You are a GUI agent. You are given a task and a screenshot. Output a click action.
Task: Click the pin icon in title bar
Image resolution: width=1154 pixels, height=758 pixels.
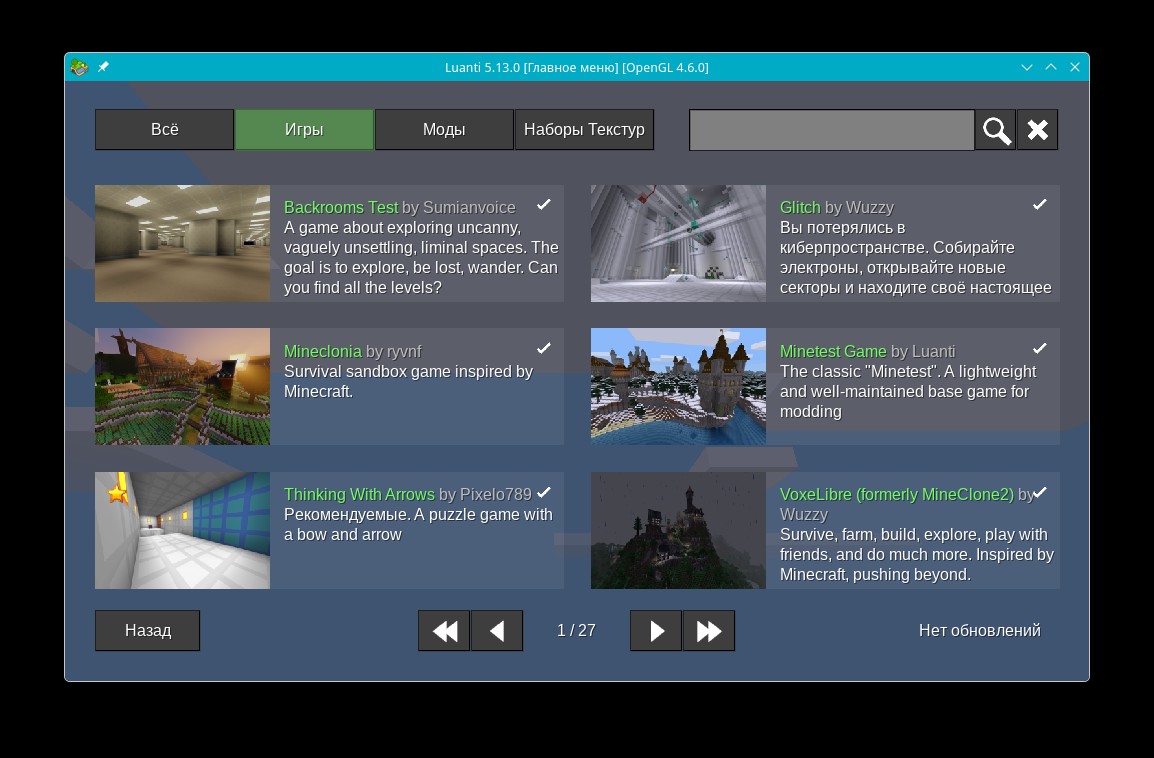(x=103, y=67)
